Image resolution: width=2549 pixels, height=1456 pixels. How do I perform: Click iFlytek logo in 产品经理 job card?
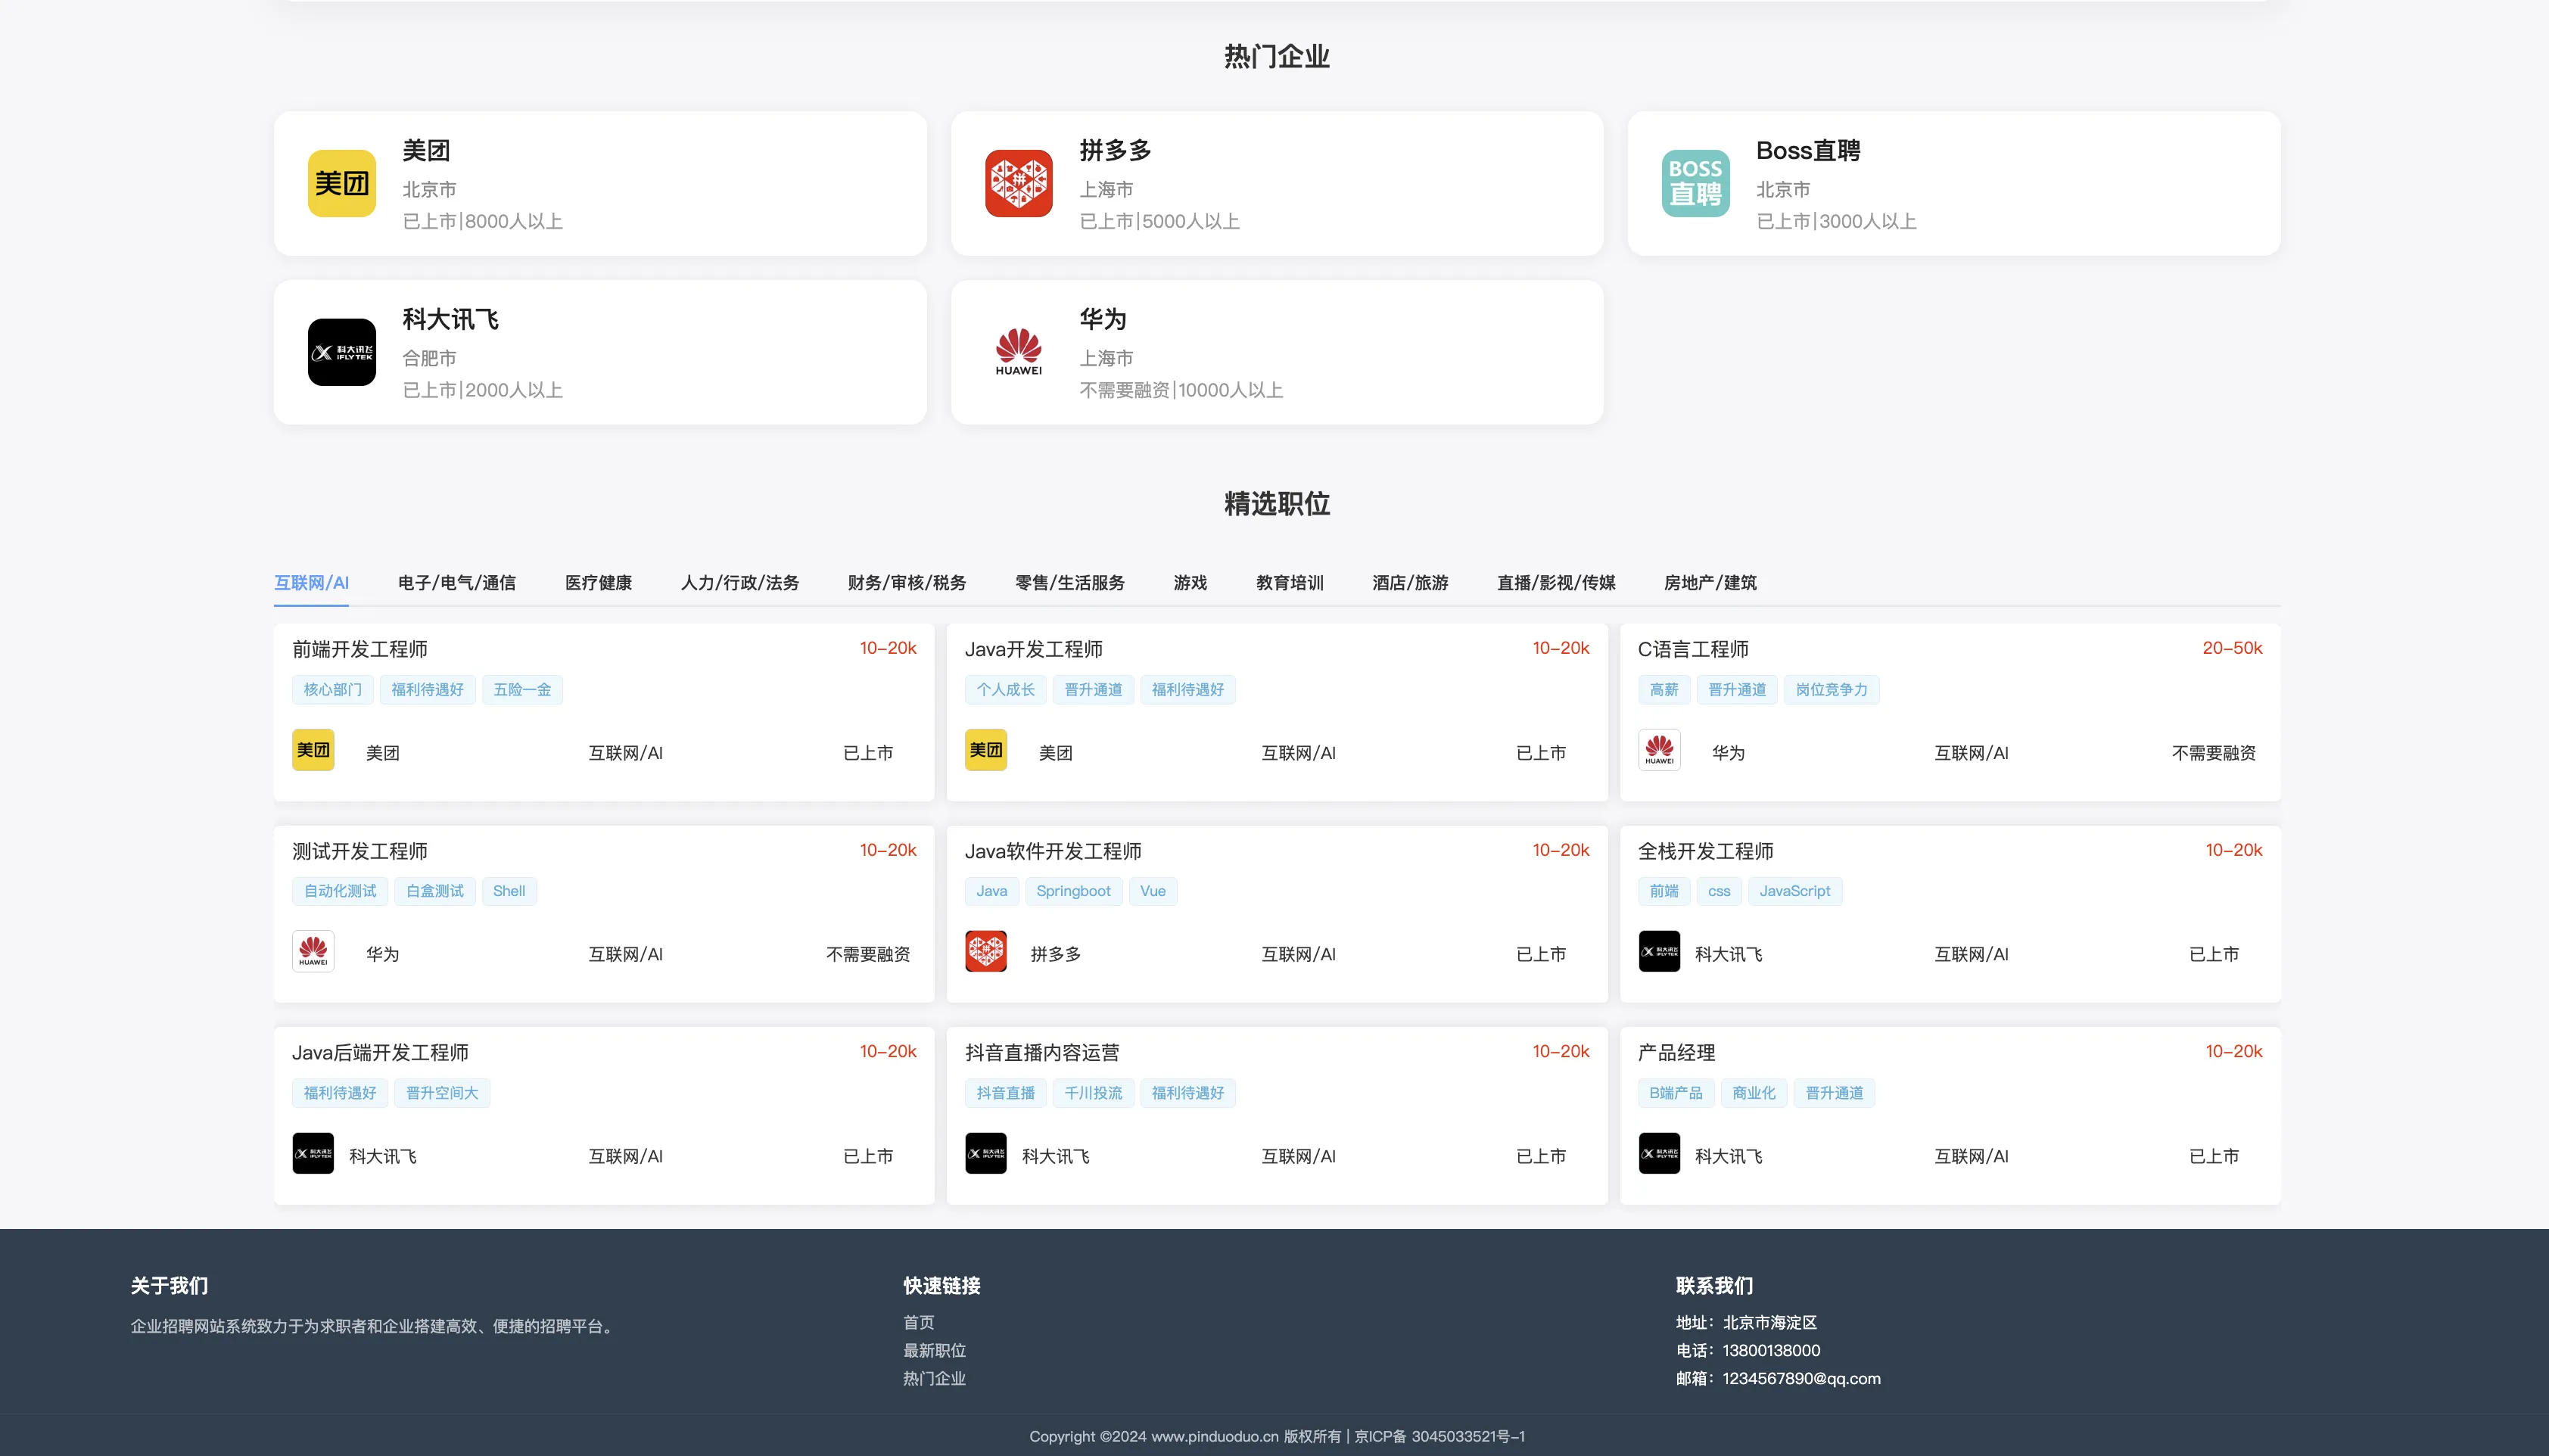coord(1659,1153)
